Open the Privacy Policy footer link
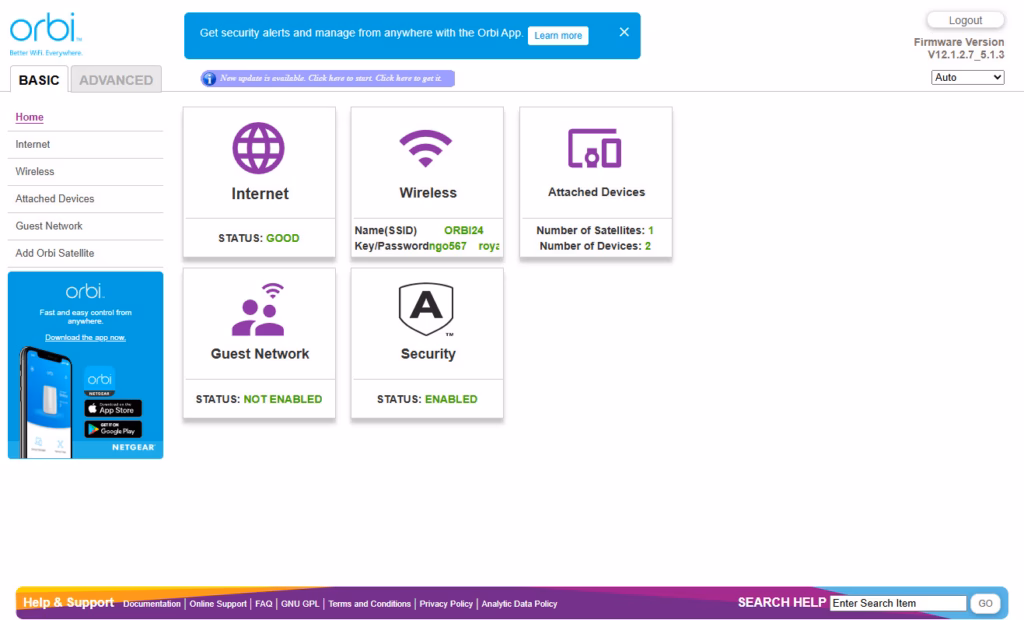The image size is (1024, 620). coord(446,604)
